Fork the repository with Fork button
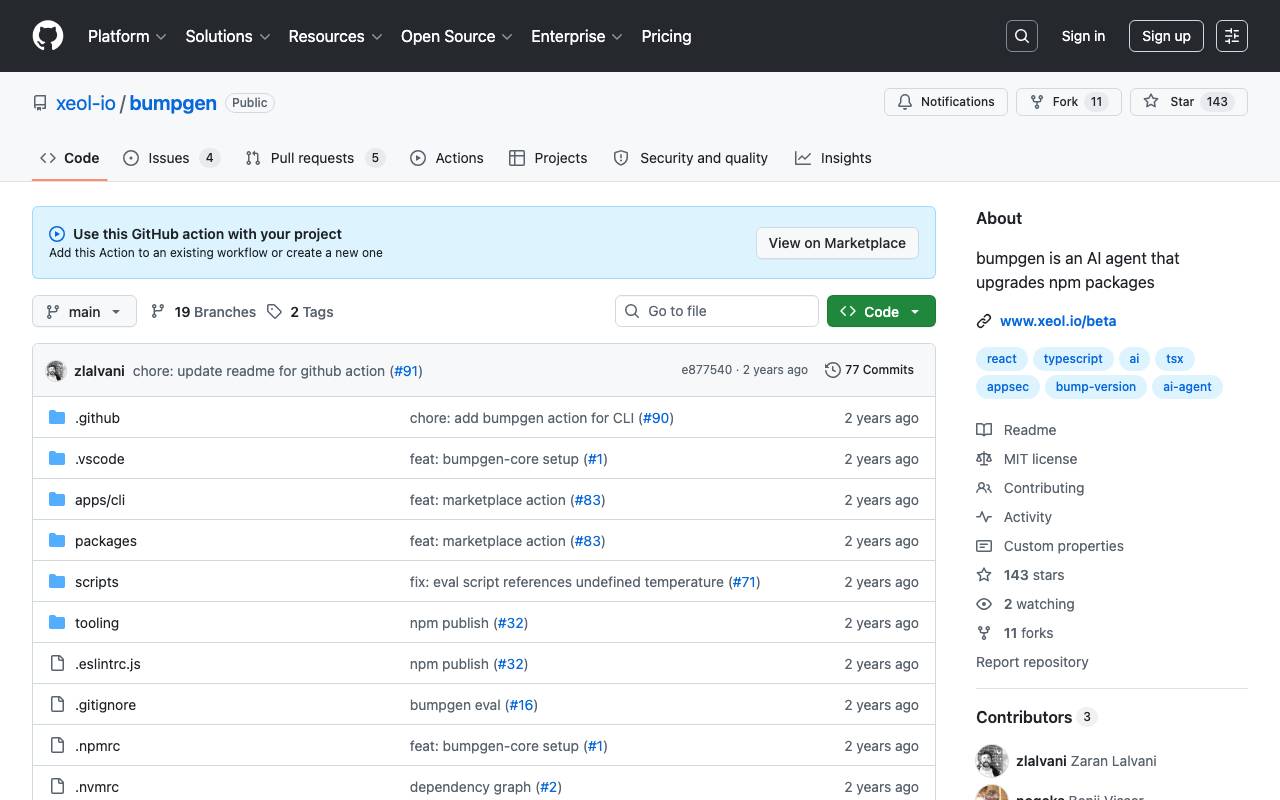The width and height of the screenshot is (1280, 800). [1069, 102]
